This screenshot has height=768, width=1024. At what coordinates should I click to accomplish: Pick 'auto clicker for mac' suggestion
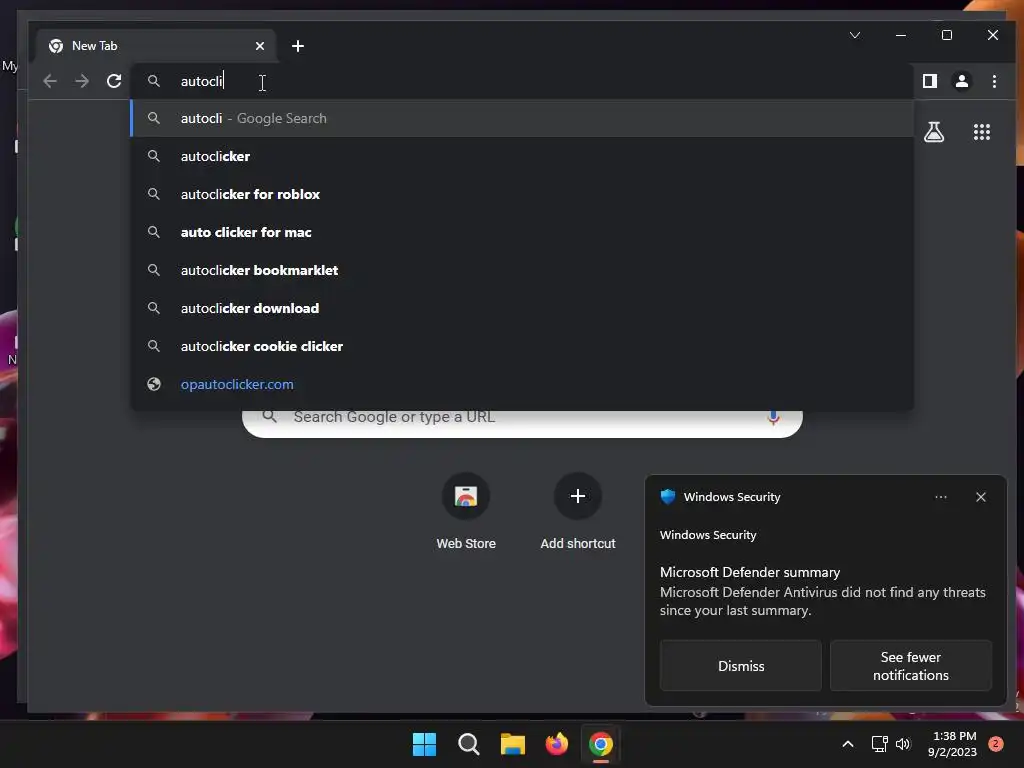pos(522,232)
